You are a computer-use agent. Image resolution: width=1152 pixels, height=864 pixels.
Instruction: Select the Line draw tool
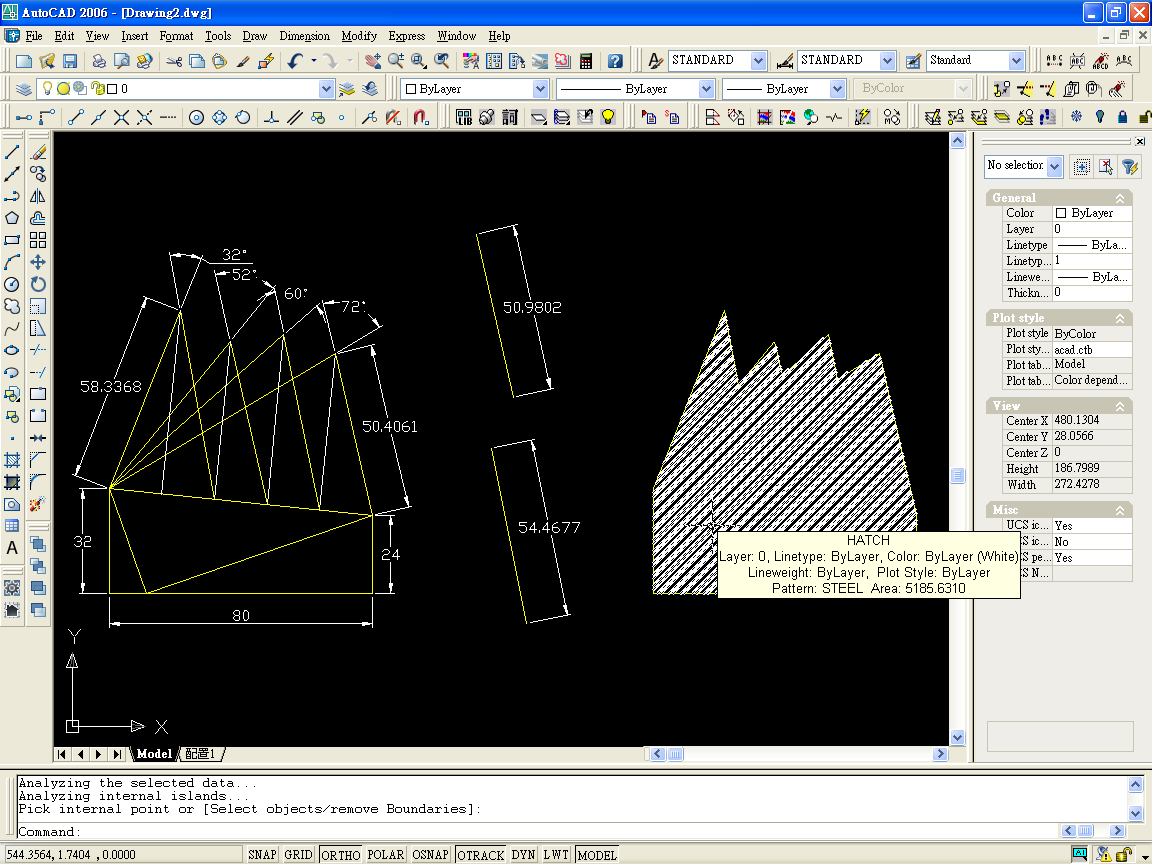point(13,152)
